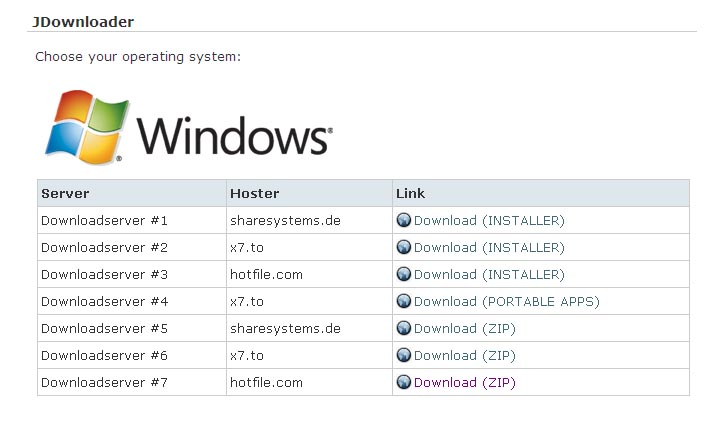The width and height of the screenshot is (725, 424).
Task: Click globe icon for Downloadserver #2
Action: (404, 247)
